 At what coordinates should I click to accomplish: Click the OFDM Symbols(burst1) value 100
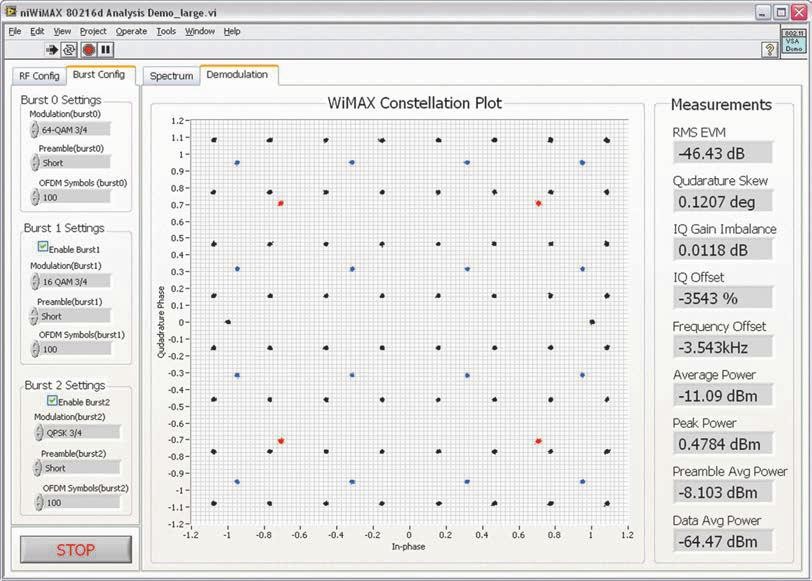pyautogui.click(x=76, y=349)
